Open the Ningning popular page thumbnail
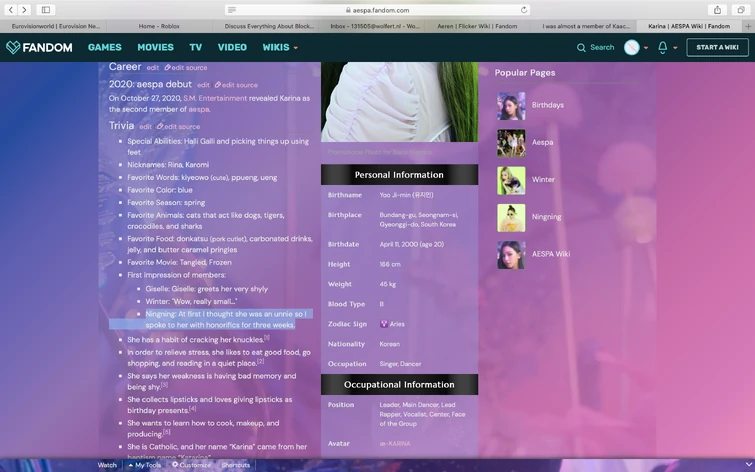 (x=511, y=218)
